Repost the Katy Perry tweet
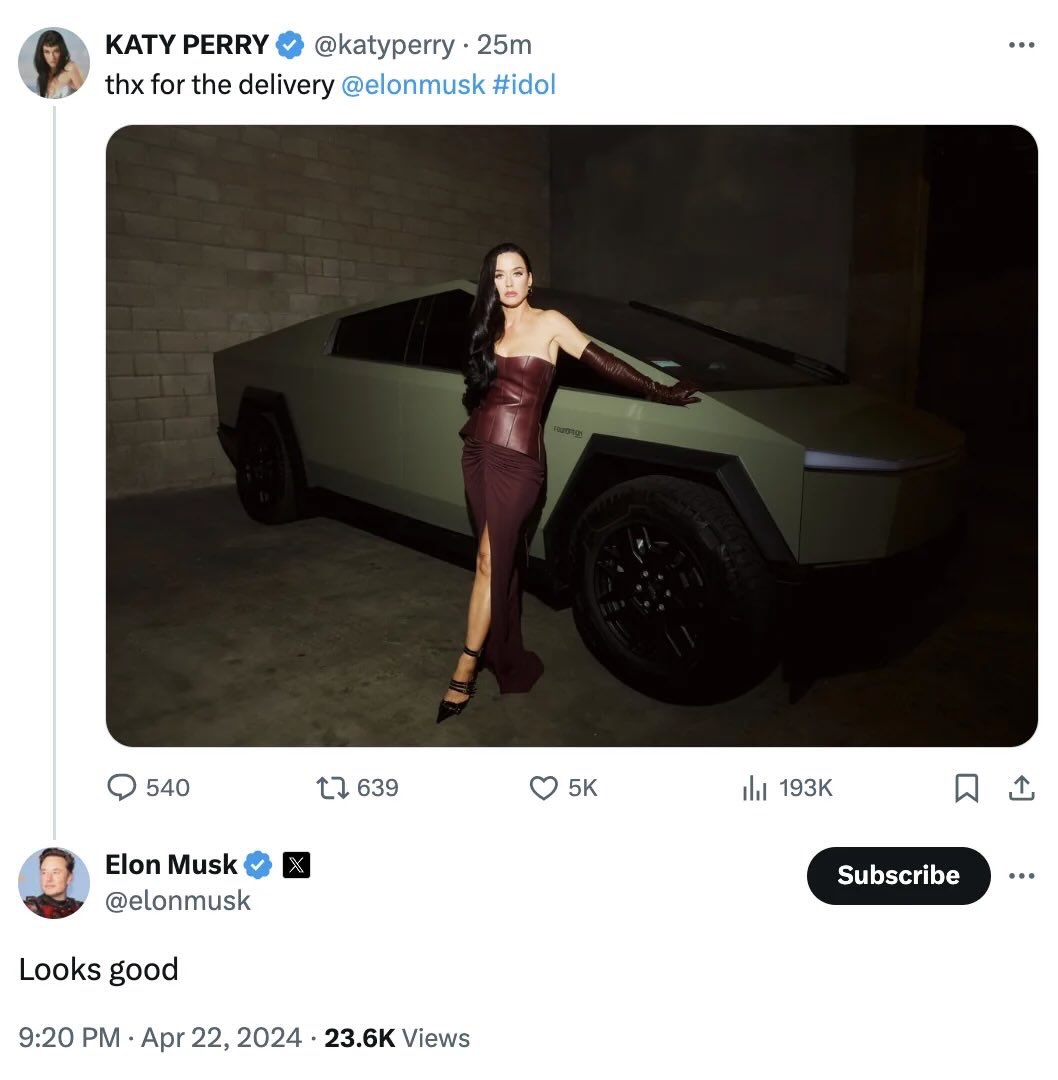The width and height of the screenshot is (1058, 1080). (x=332, y=788)
